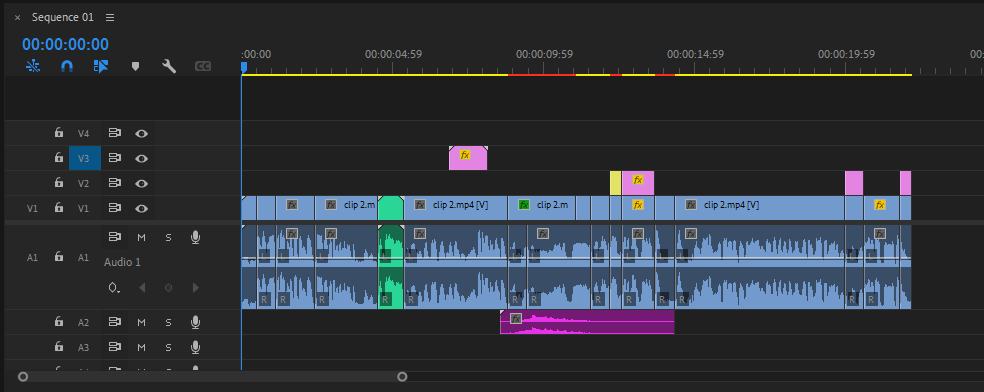Toggle Sync Lock on A1 track
Image resolution: width=984 pixels, height=392 pixels.
tap(114, 236)
